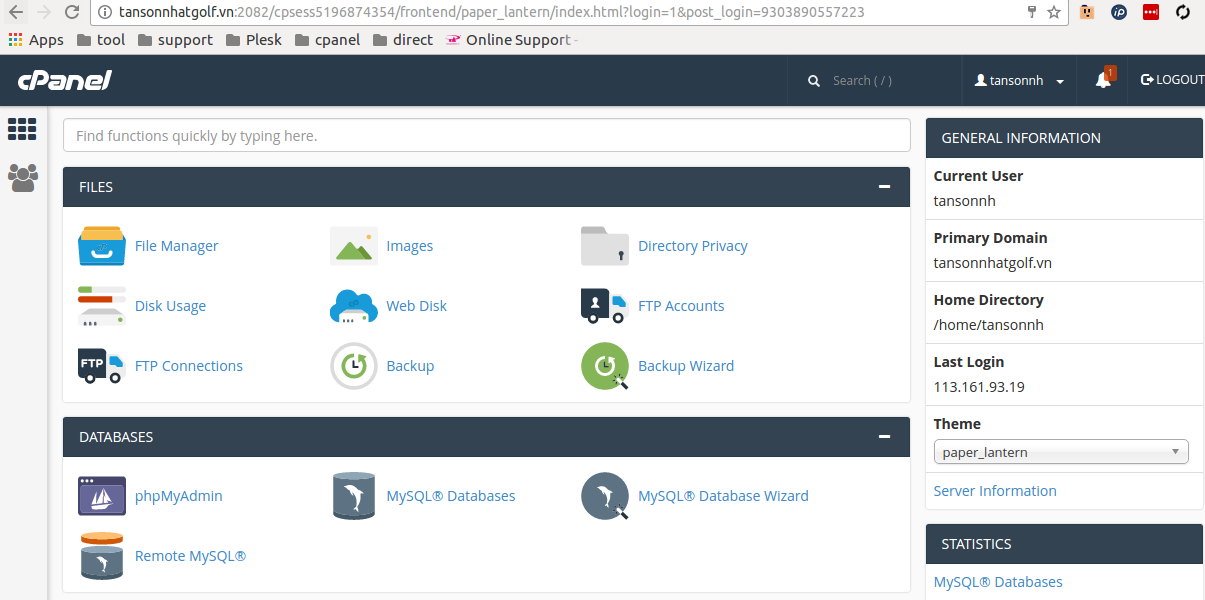Viewport: 1205px width, 600px height.
Task: Click the Backup clock icon
Action: coord(354,366)
